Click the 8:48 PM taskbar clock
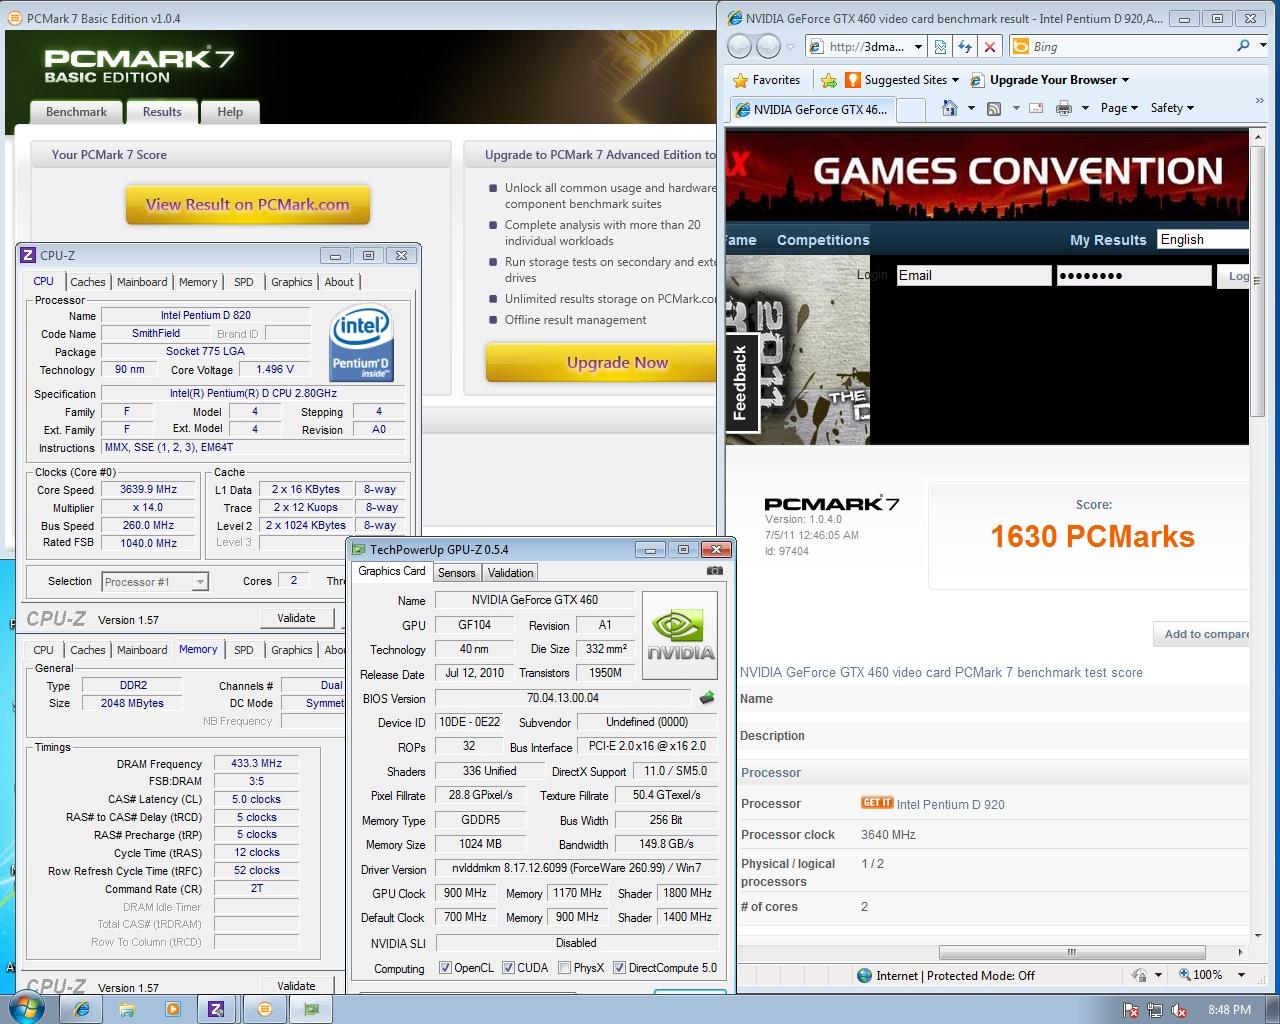 pos(1229,1010)
